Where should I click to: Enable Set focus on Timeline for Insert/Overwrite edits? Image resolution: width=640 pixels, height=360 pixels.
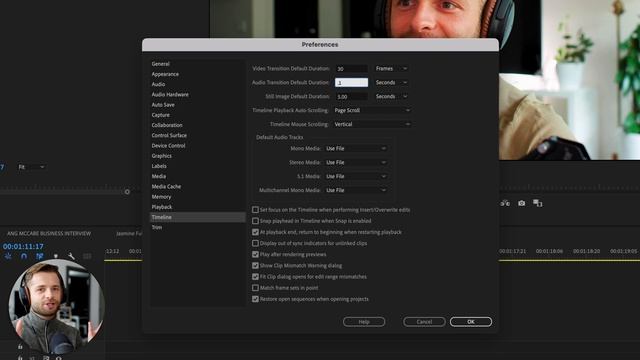pos(256,210)
